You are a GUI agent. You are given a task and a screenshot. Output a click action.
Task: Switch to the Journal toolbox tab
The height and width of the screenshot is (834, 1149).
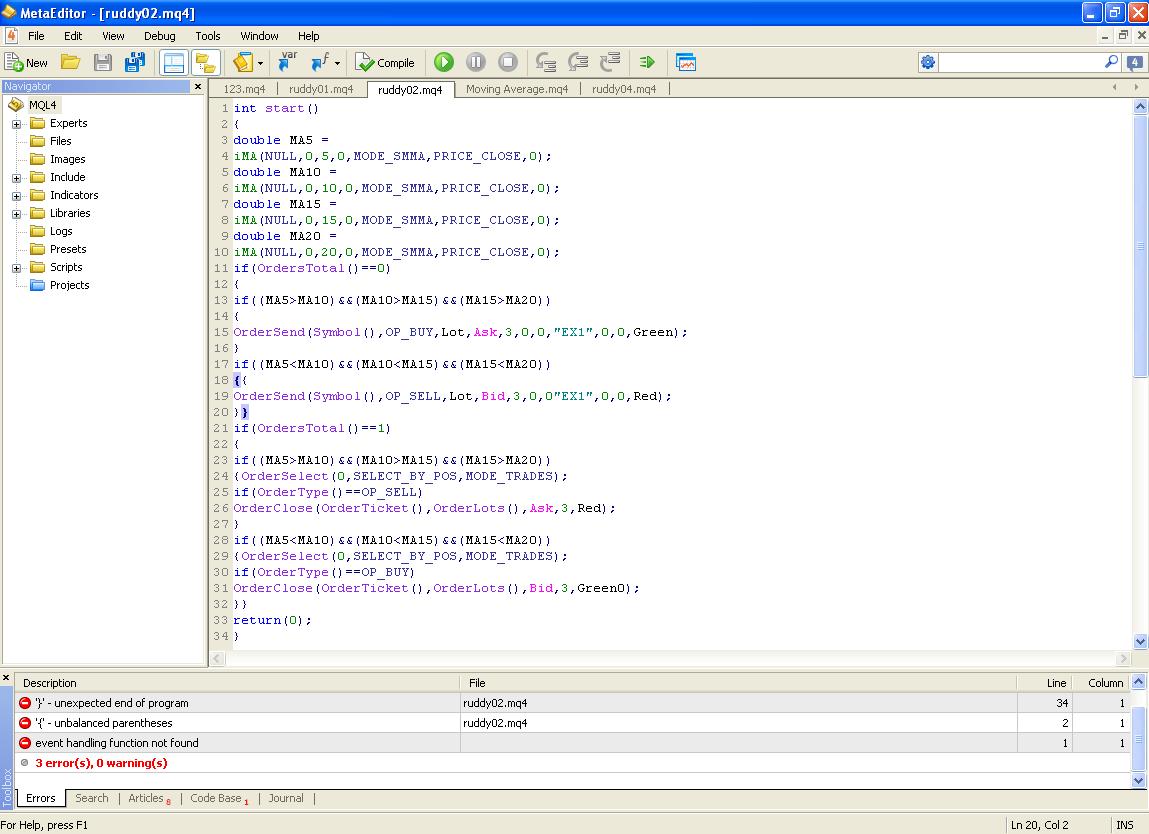point(286,798)
